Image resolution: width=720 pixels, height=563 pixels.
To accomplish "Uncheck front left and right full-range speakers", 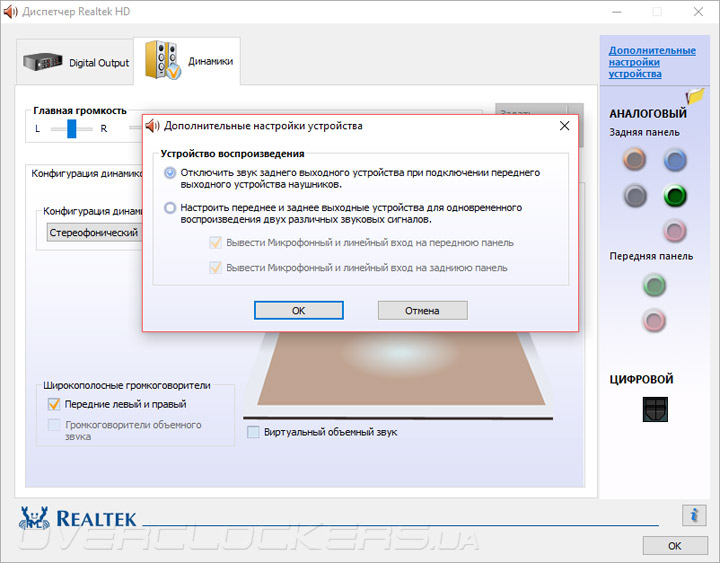I will tap(54, 404).
